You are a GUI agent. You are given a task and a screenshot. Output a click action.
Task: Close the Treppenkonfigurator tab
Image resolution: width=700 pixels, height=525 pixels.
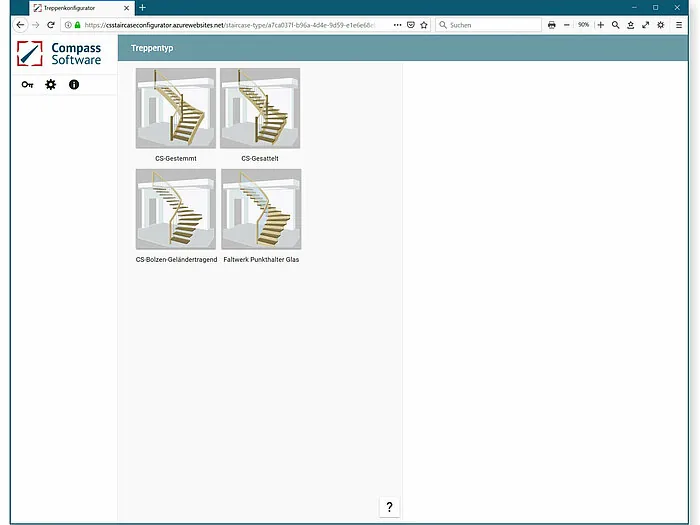click(126, 8)
